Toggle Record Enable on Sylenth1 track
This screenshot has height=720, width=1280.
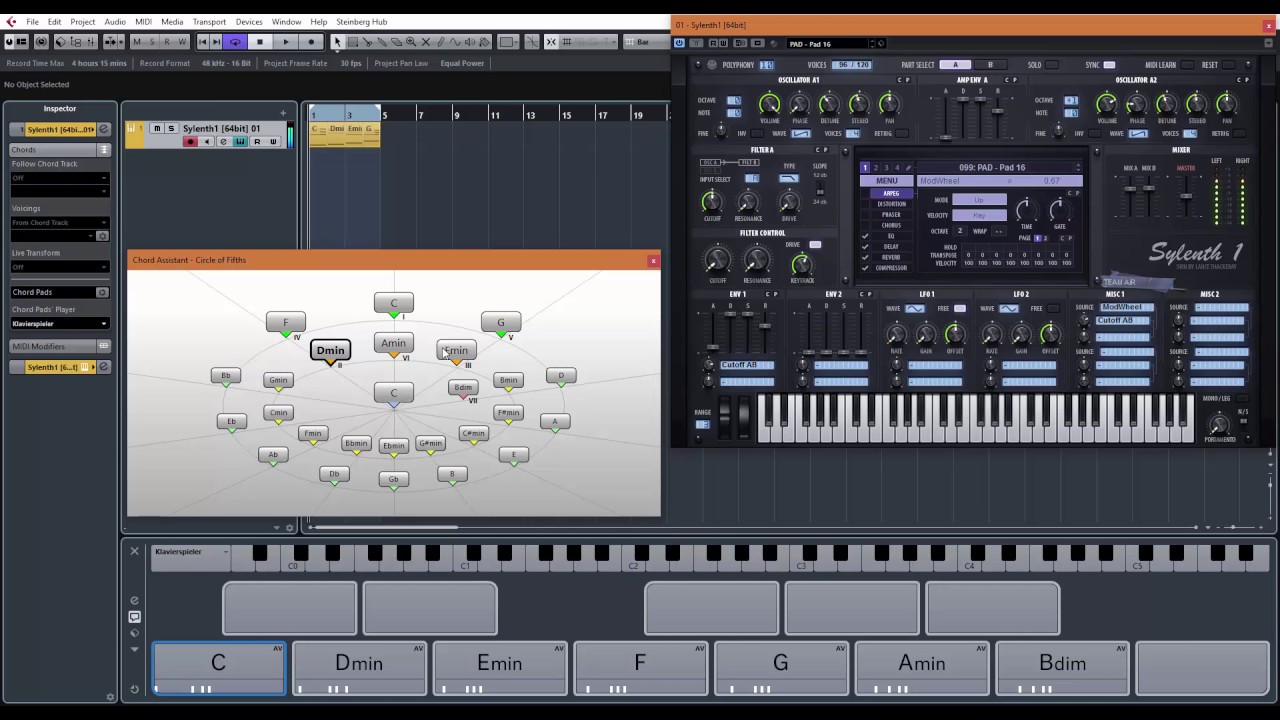190,141
